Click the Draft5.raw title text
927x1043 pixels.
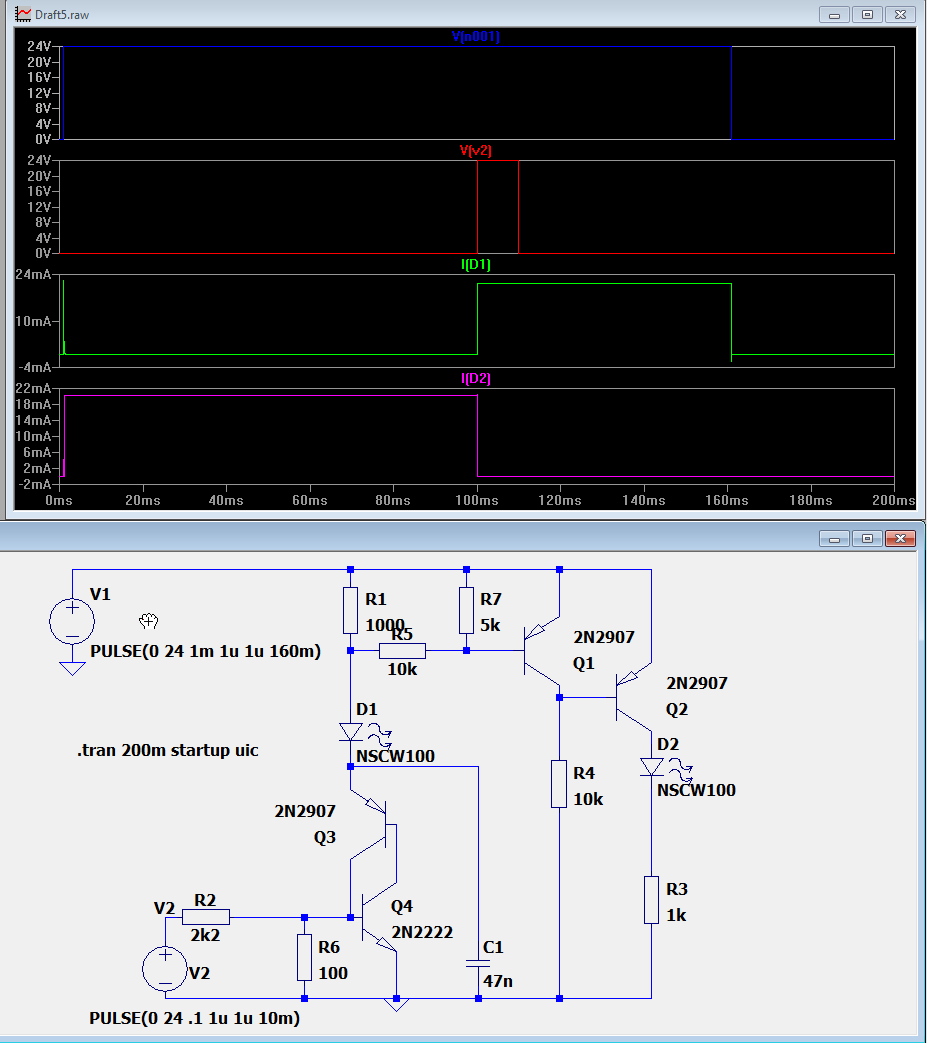(62, 15)
